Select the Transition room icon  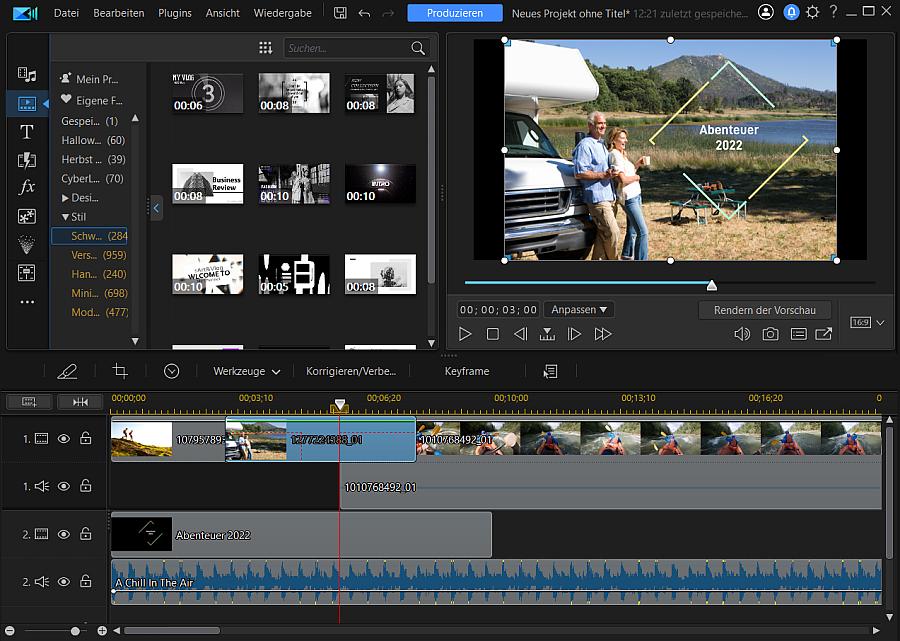(x=28, y=159)
